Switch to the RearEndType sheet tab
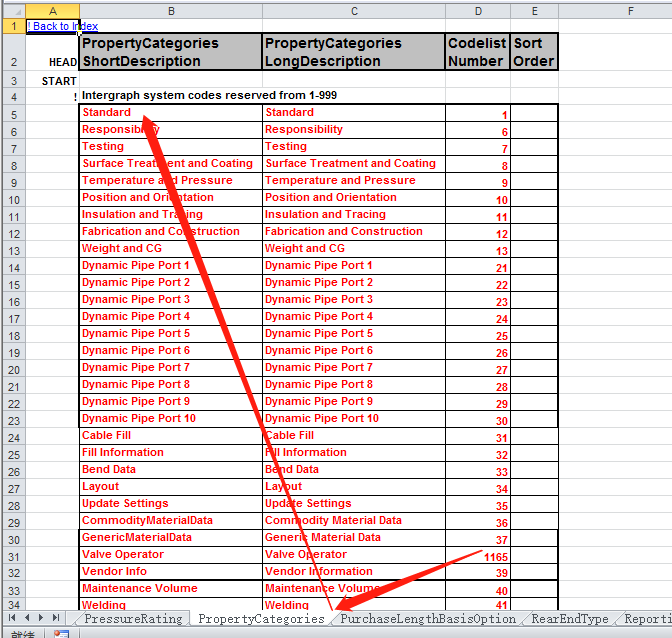This screenshot has width=672, height=638. click(x=570, y=619)
